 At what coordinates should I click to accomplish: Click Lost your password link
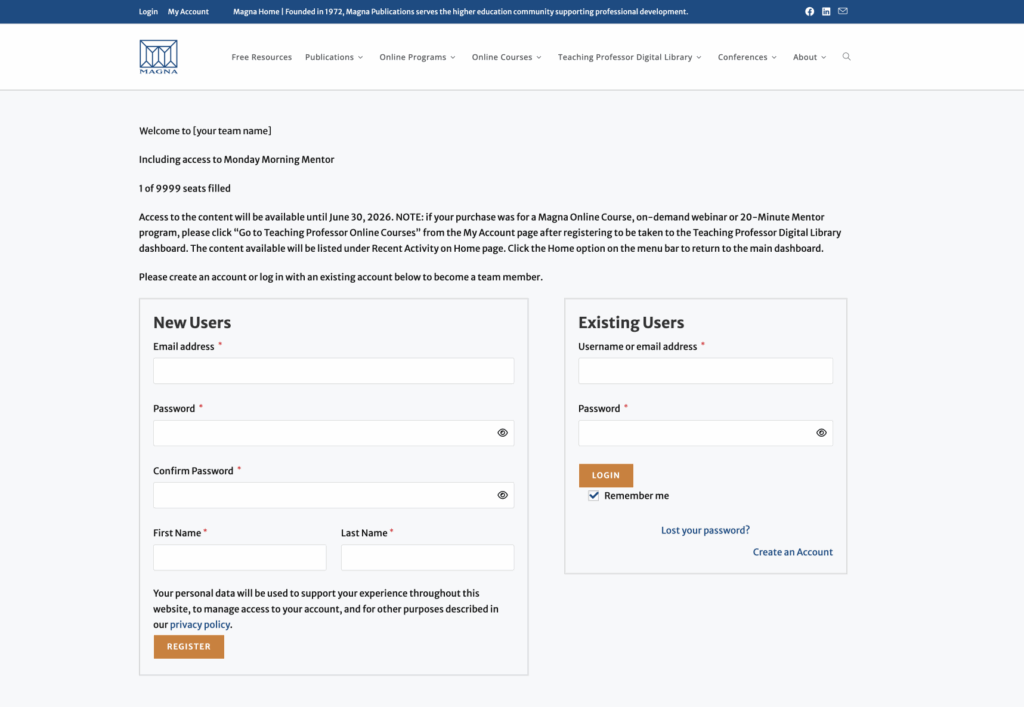[x=705, y=530]
